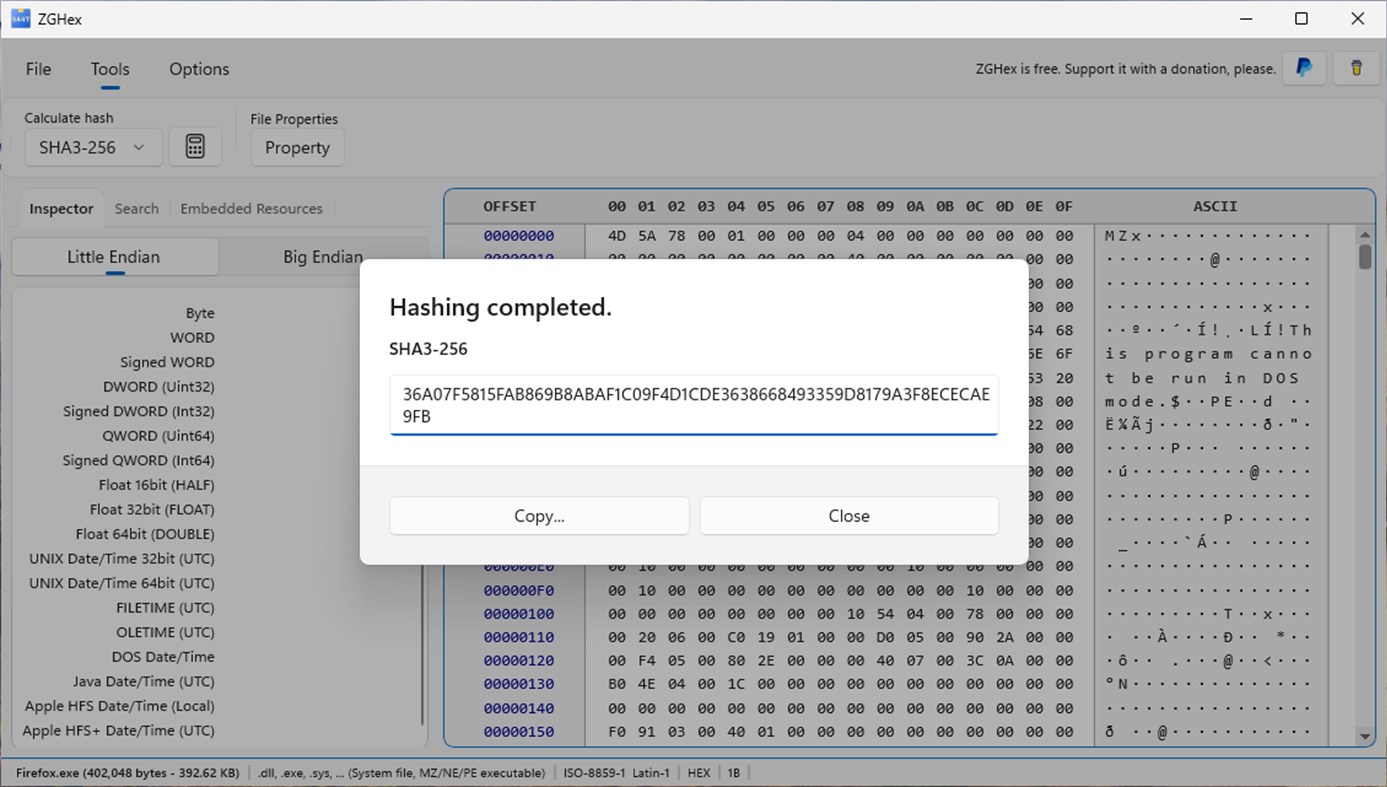Viewport: 1387px width, 787px height.
Task: Click the QWORD (Uint64) inspector row
Action: 158,436
